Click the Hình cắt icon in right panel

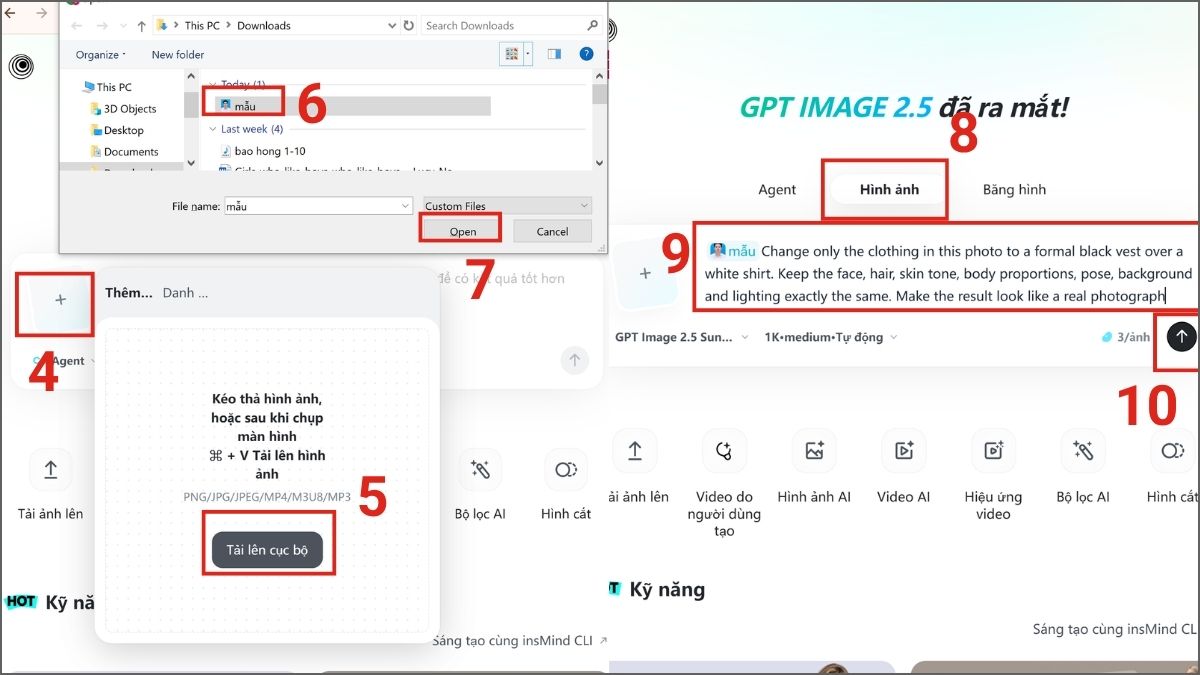pos(1172,451)
